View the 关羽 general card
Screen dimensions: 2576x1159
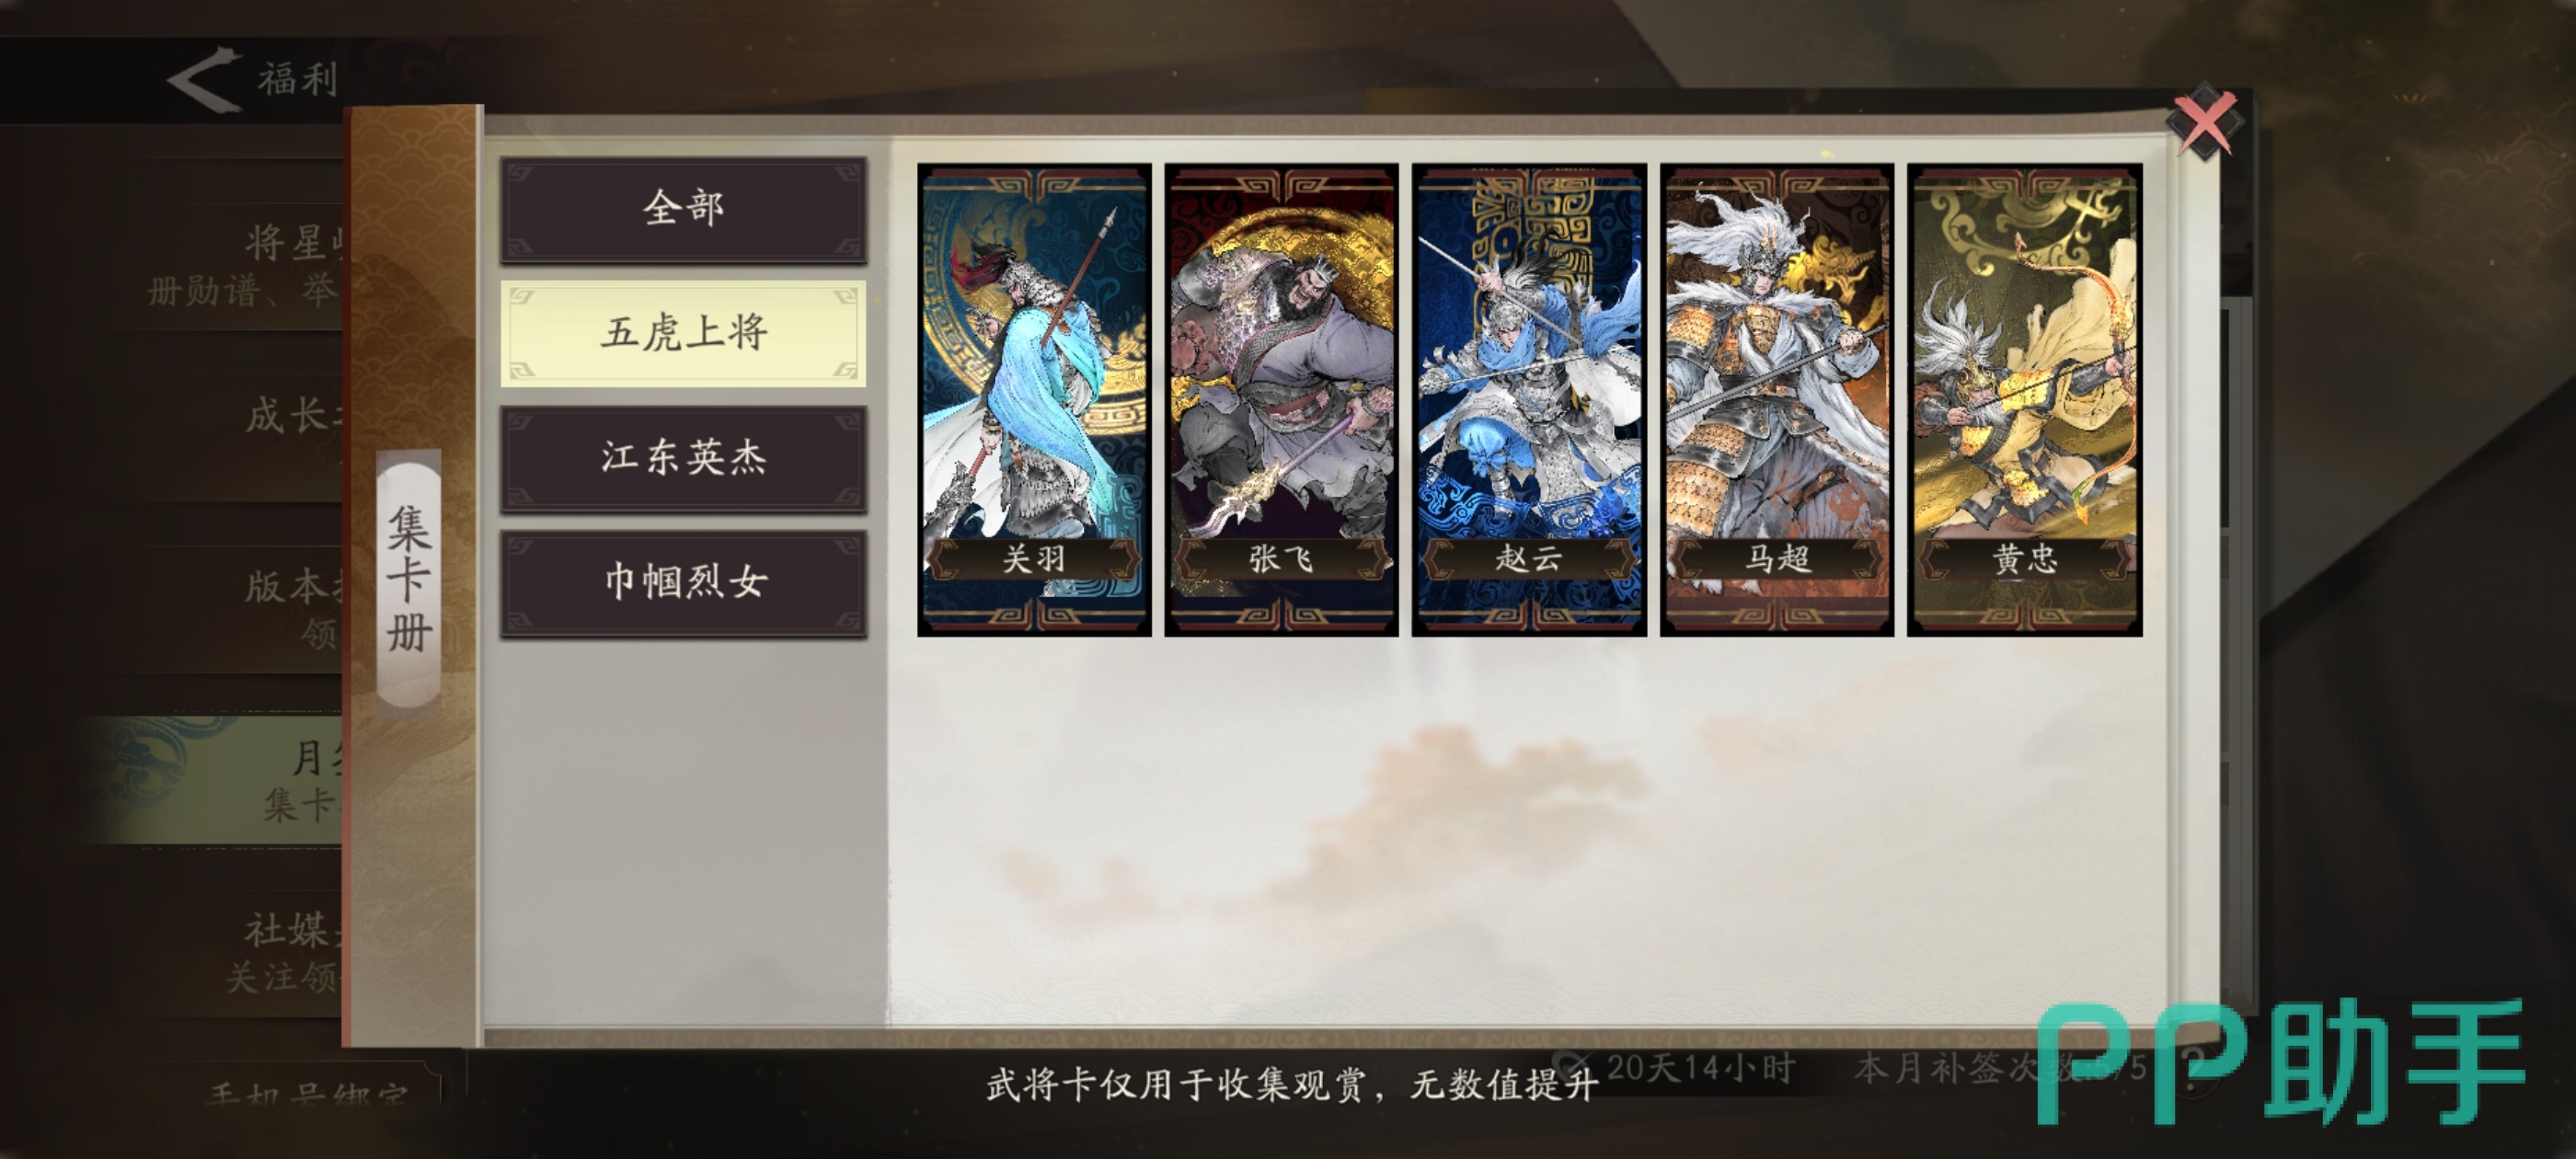click(1034, 400)
